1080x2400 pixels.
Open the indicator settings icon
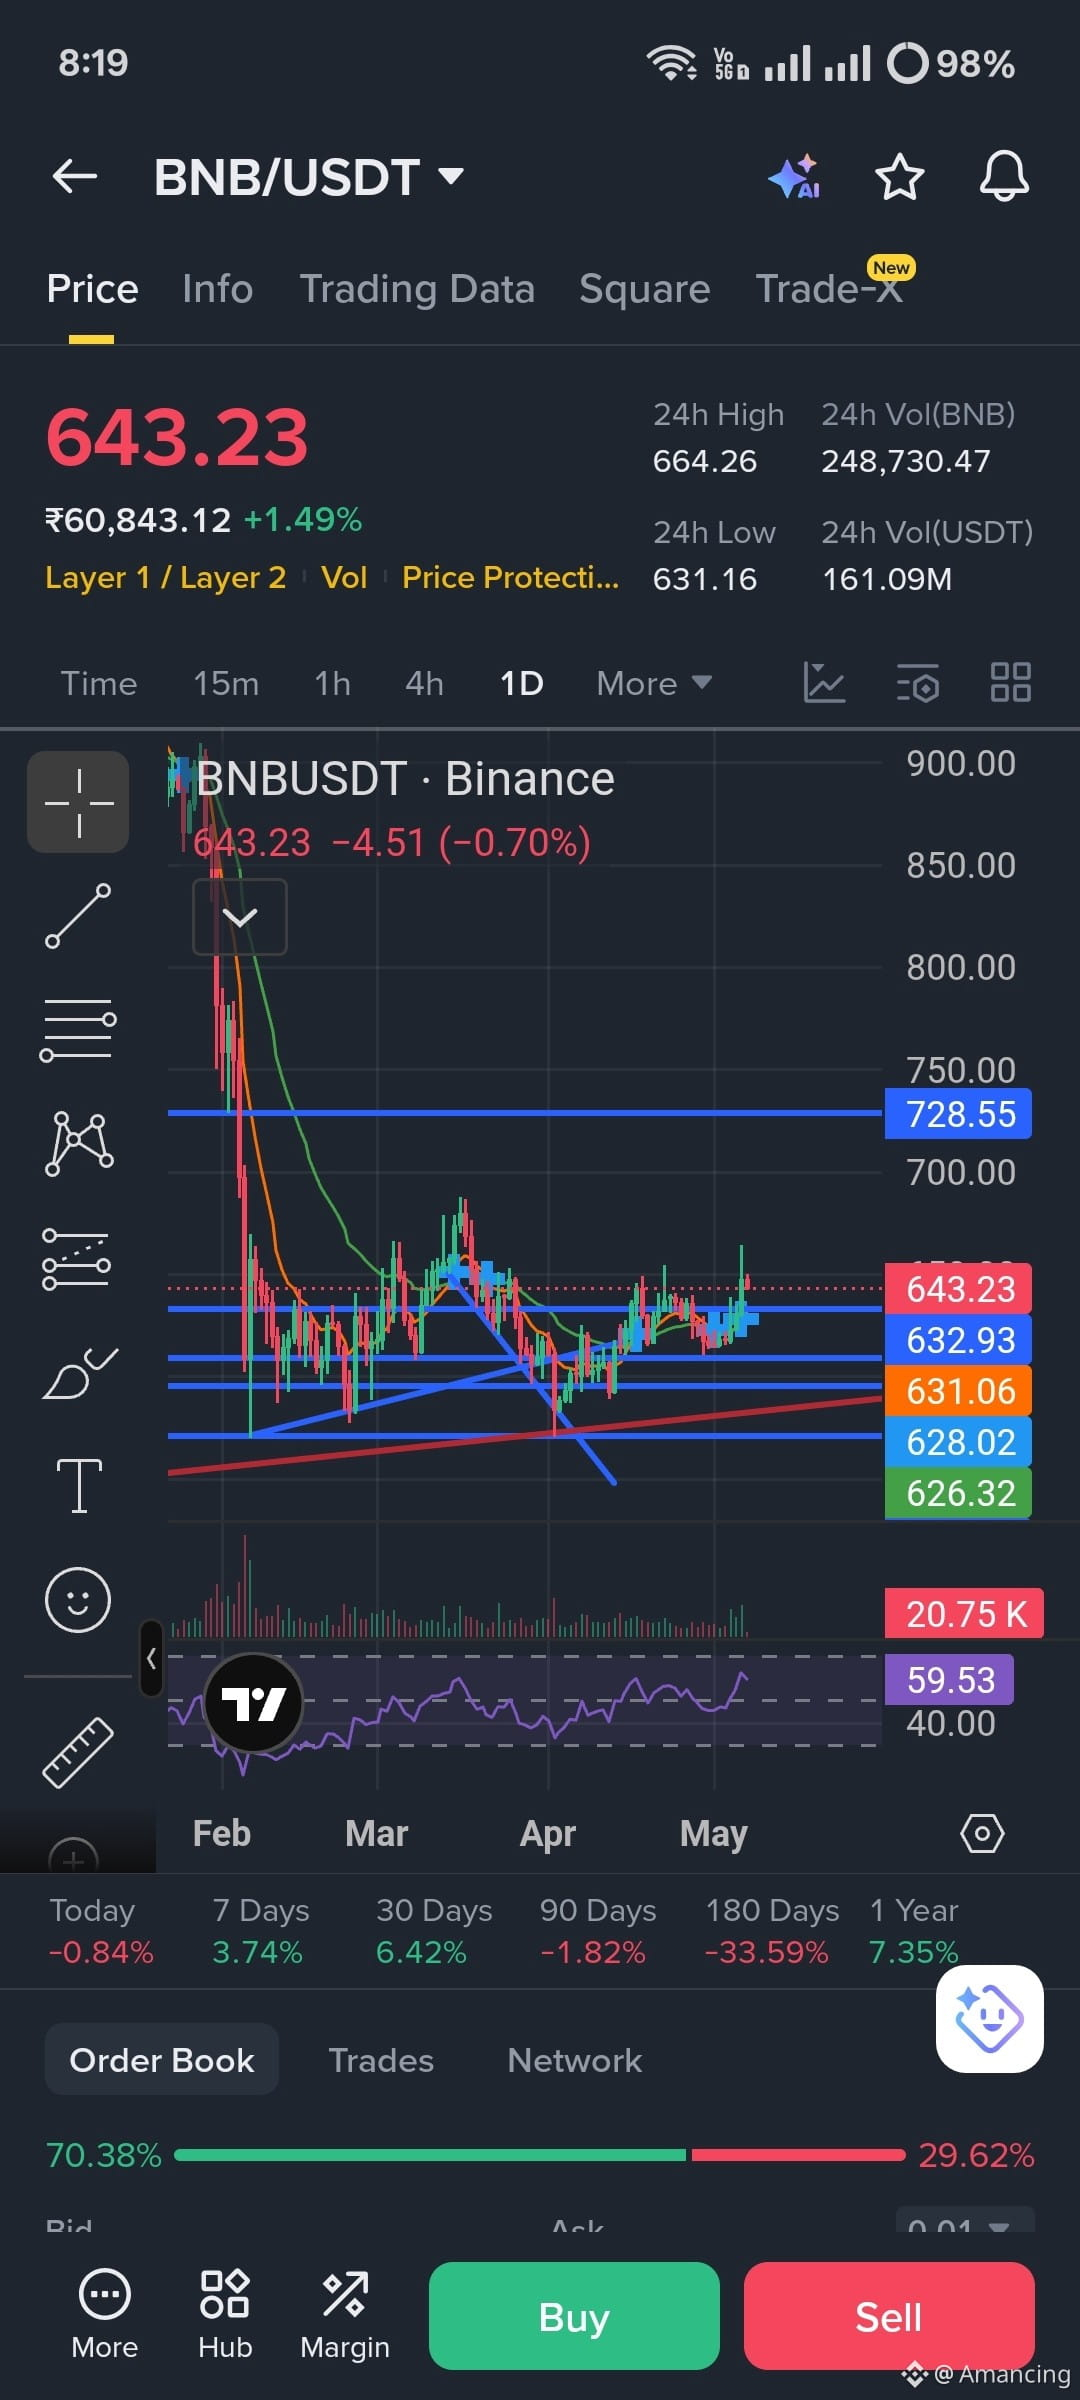pos(917,683)
